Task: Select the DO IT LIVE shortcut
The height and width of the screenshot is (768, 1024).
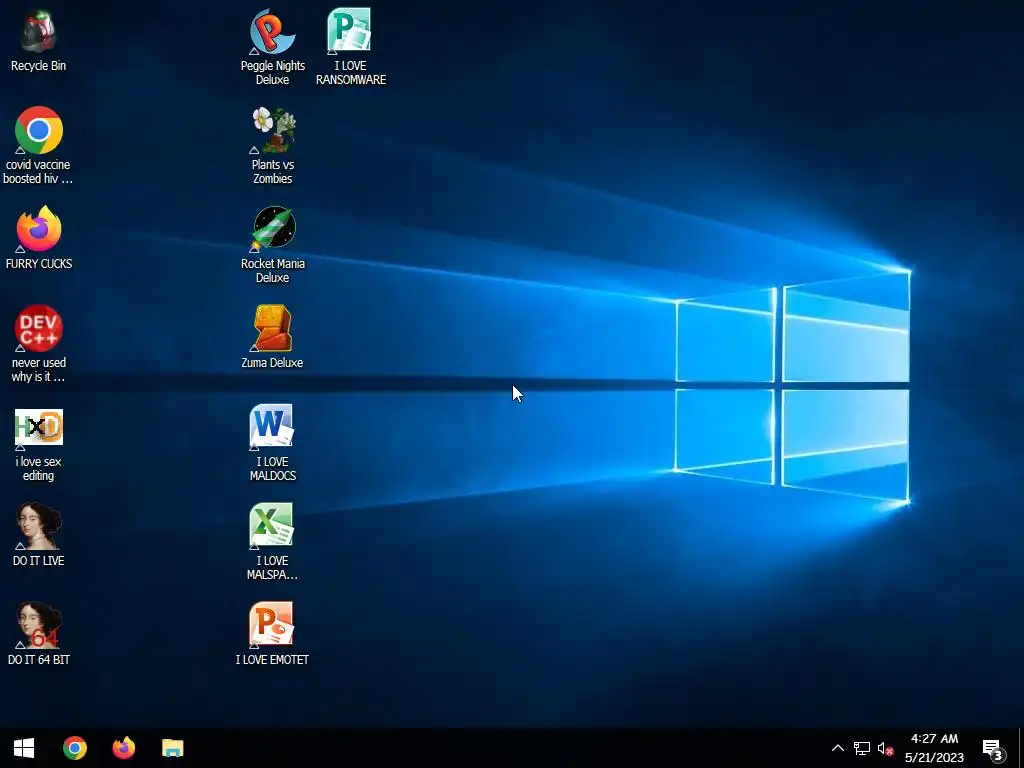Action: tap(39, 534)
